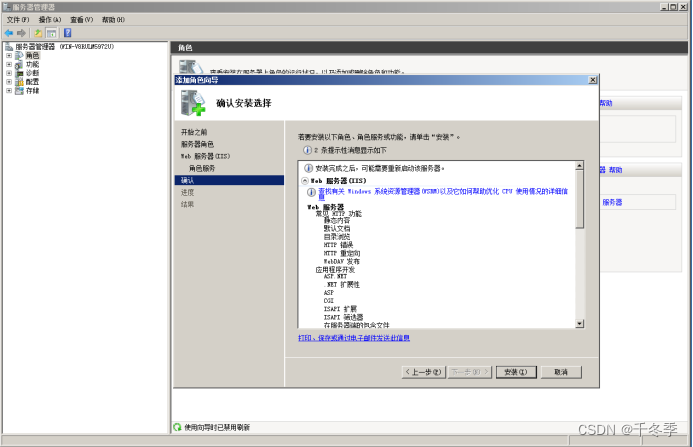Click the 应用程序开发 list entry
This screenshot has height=447, width=693.
(335, 270)
